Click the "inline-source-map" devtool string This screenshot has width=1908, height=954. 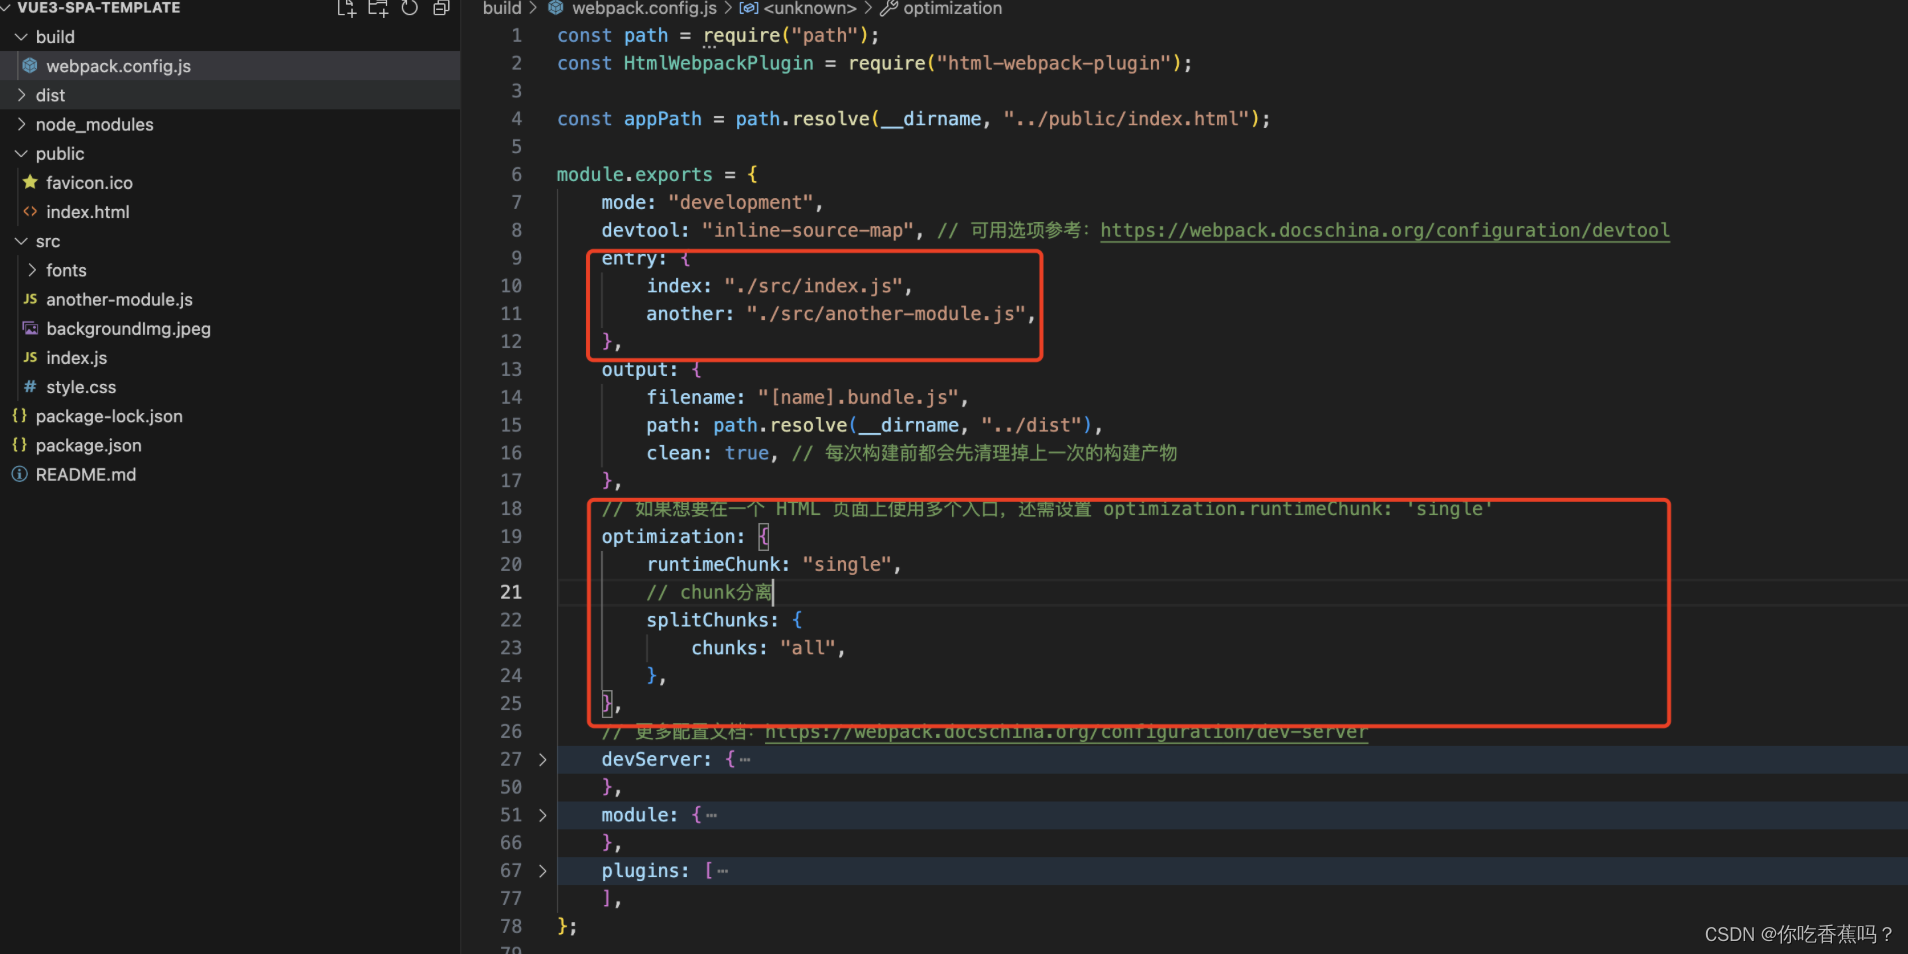pos(808,231)
